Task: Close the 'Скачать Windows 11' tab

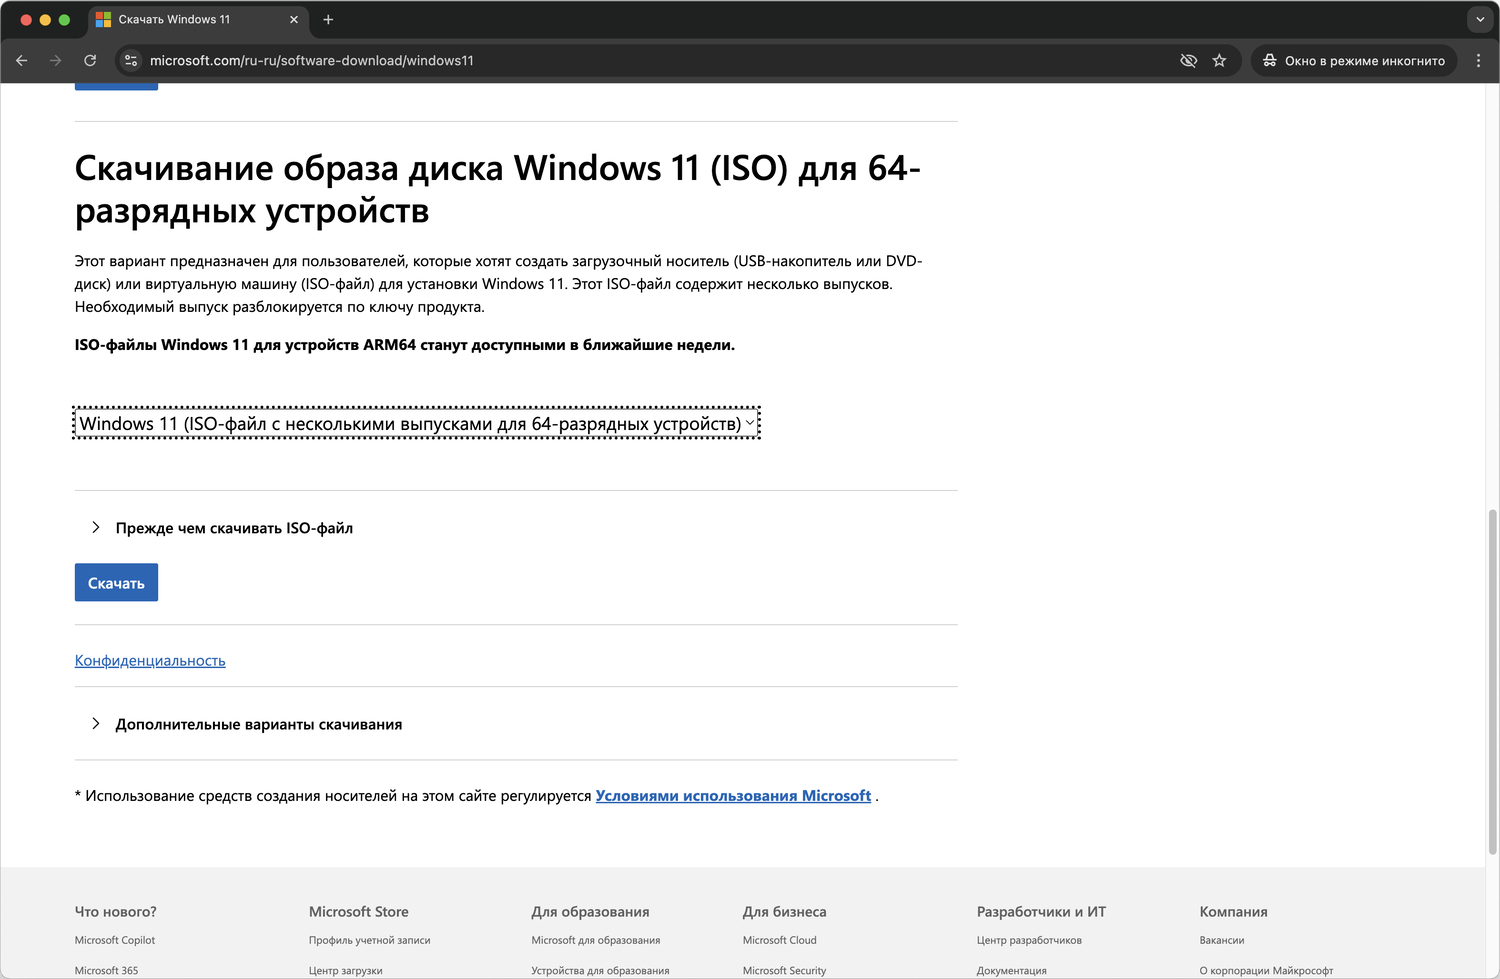Action: click(294, 20)
